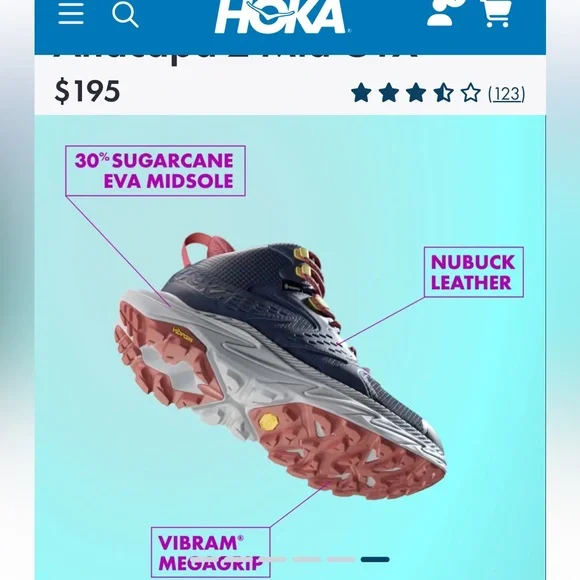Select the second rating star

click(x=388, y=92)
